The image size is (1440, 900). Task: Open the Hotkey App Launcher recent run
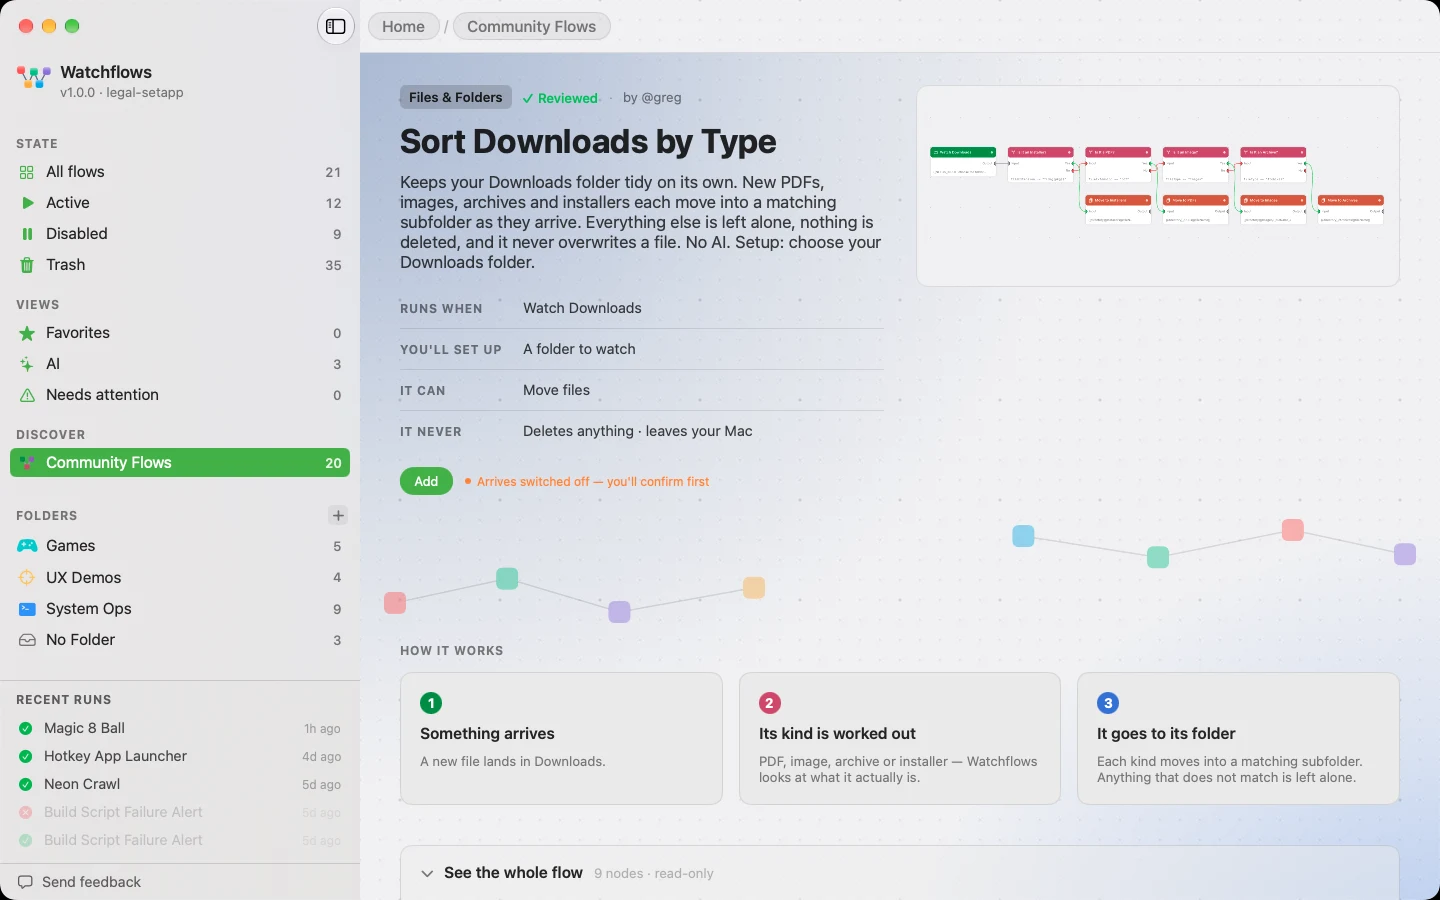pos(180,756)
